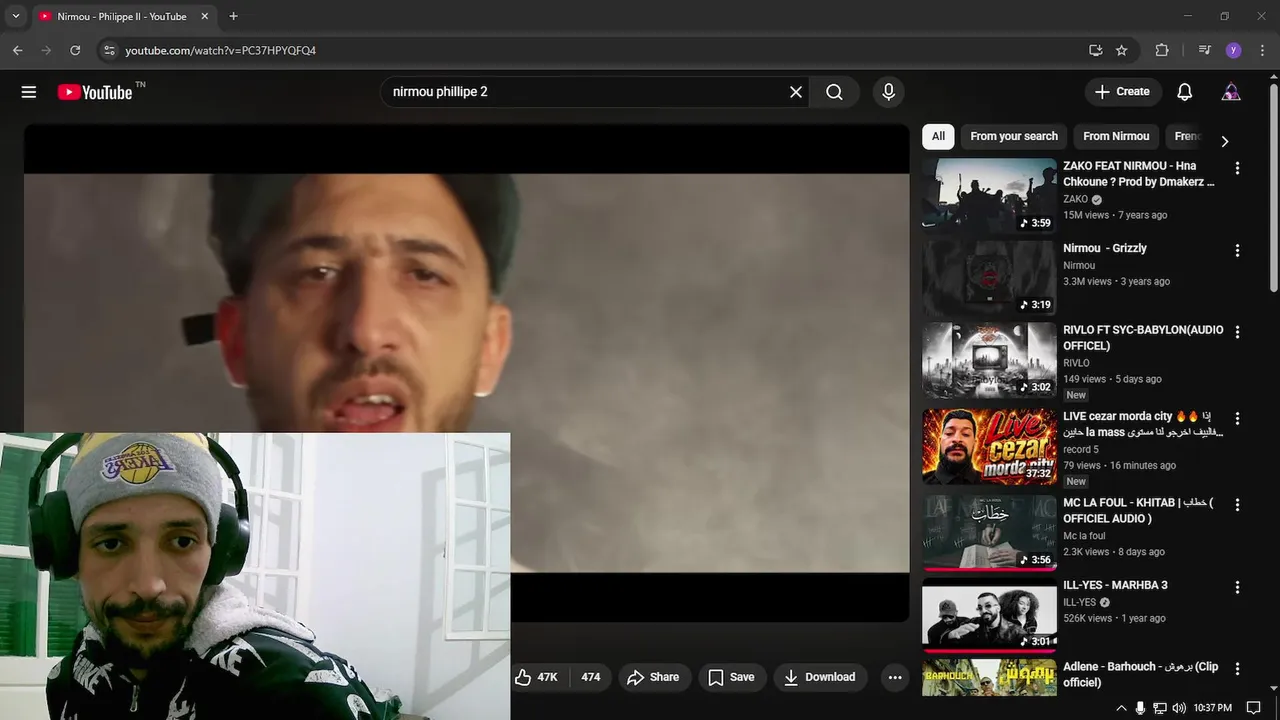Screen dimensions: 1280x720
Task: Open the record 5 channel name
Action: (x=1081, y=449)
